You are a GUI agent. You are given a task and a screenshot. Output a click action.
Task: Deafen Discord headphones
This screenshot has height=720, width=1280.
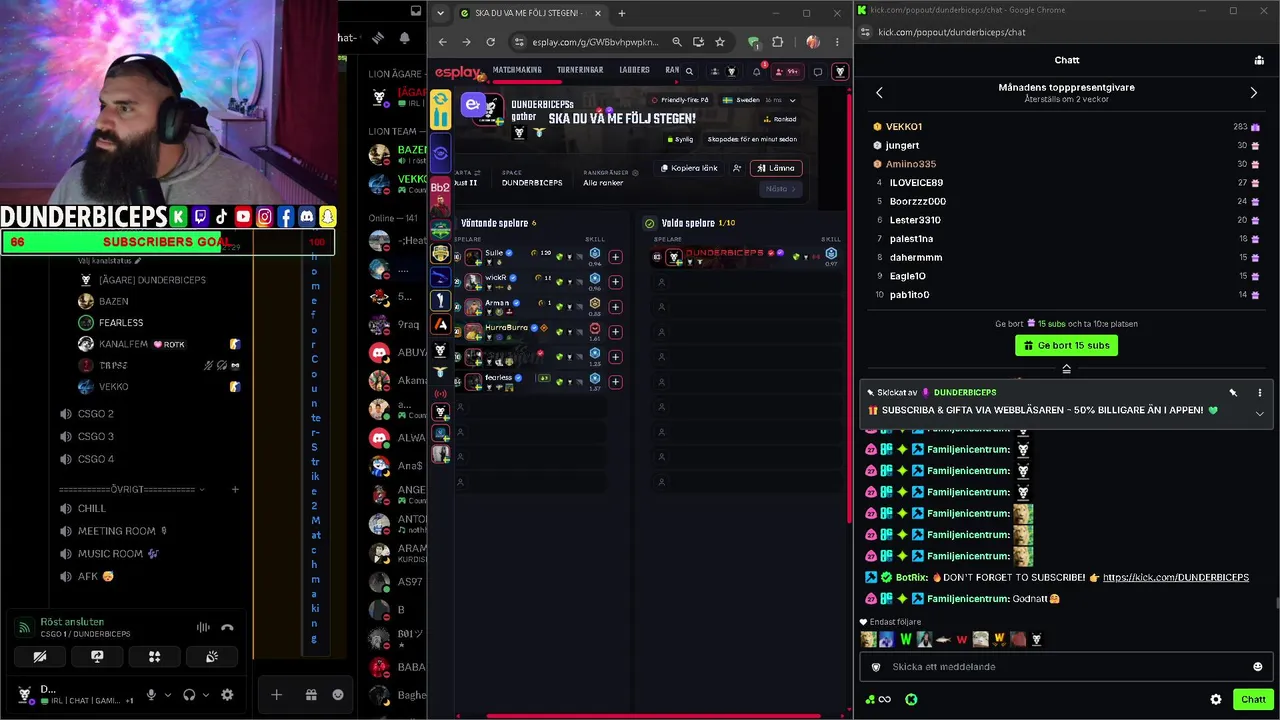point(189,695)
